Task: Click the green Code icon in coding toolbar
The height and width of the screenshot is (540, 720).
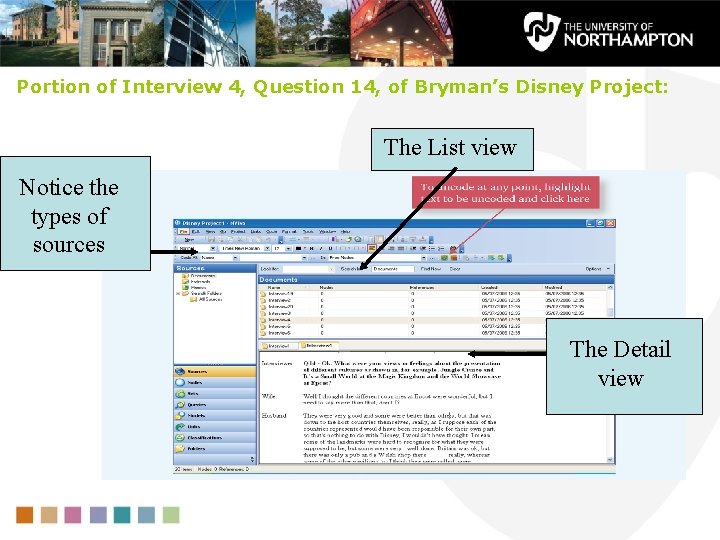Action: pyautogui.click(x=444, y=258)
